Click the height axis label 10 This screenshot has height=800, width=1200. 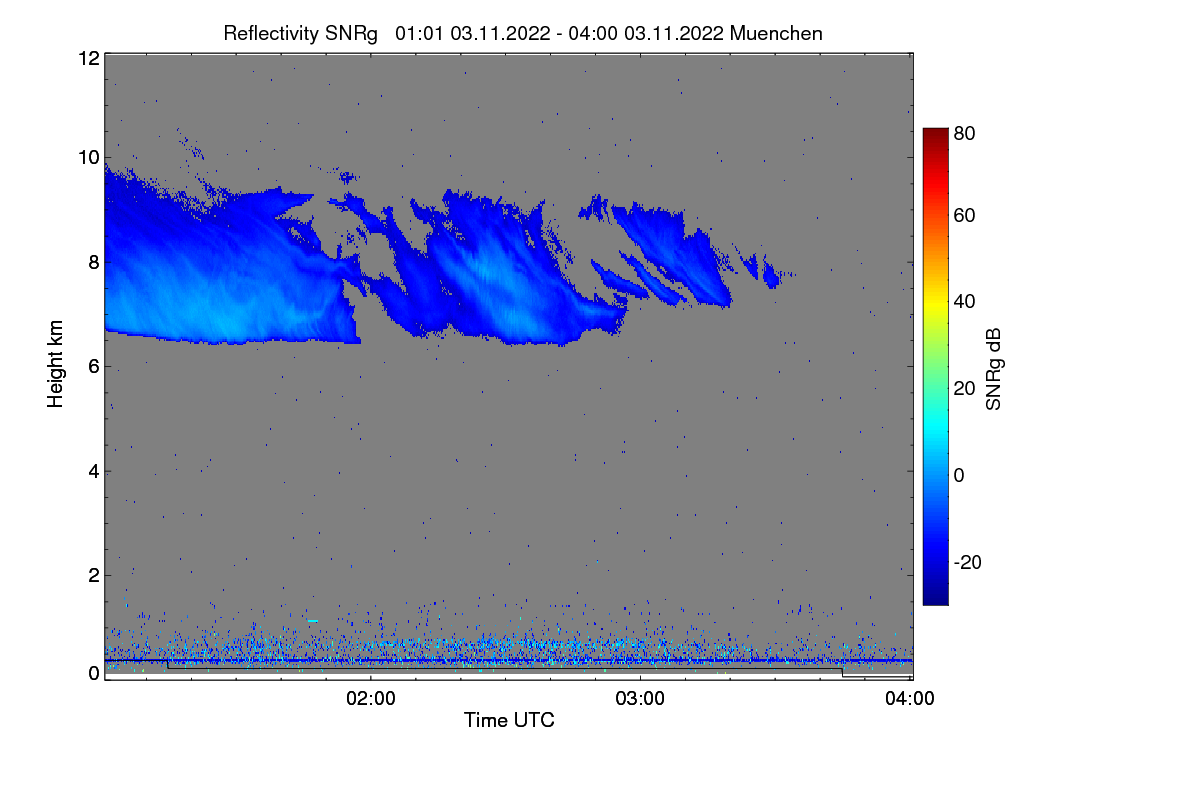[x=88, y=157]
